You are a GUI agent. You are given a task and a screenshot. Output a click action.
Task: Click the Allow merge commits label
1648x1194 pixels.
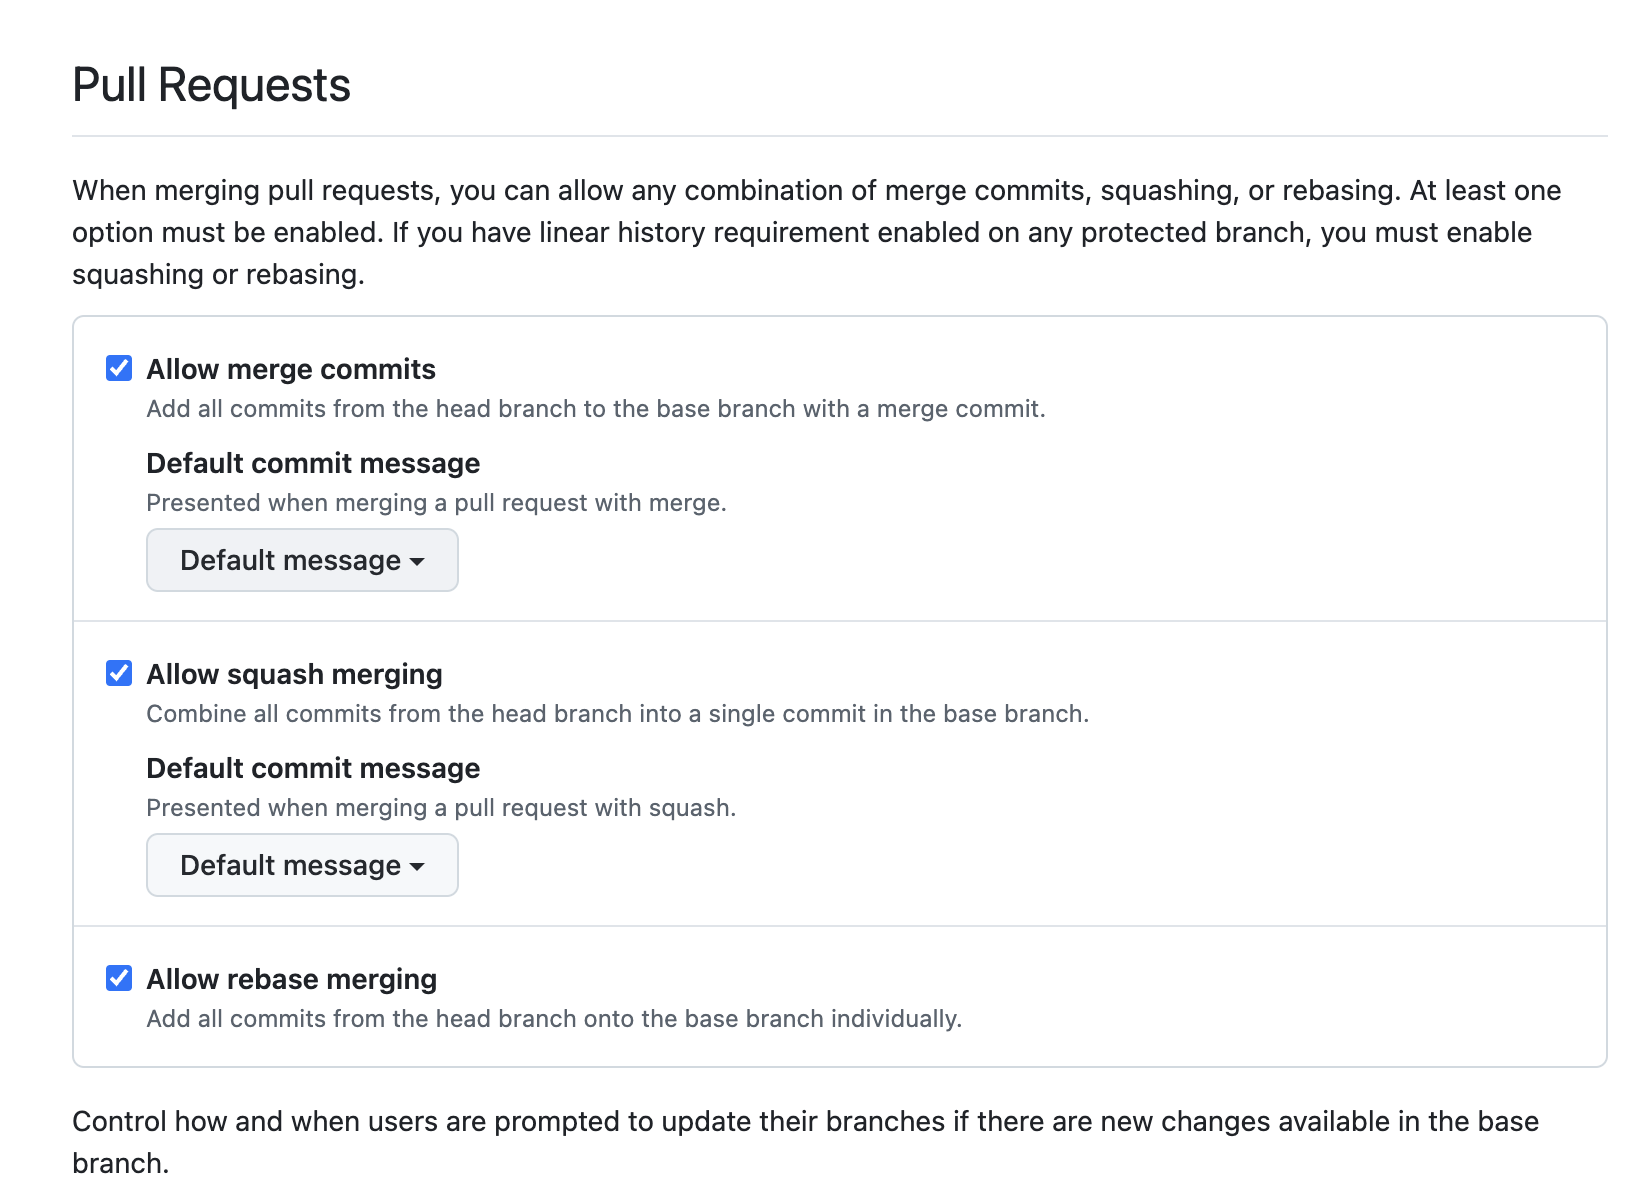(x=291, y=368)
